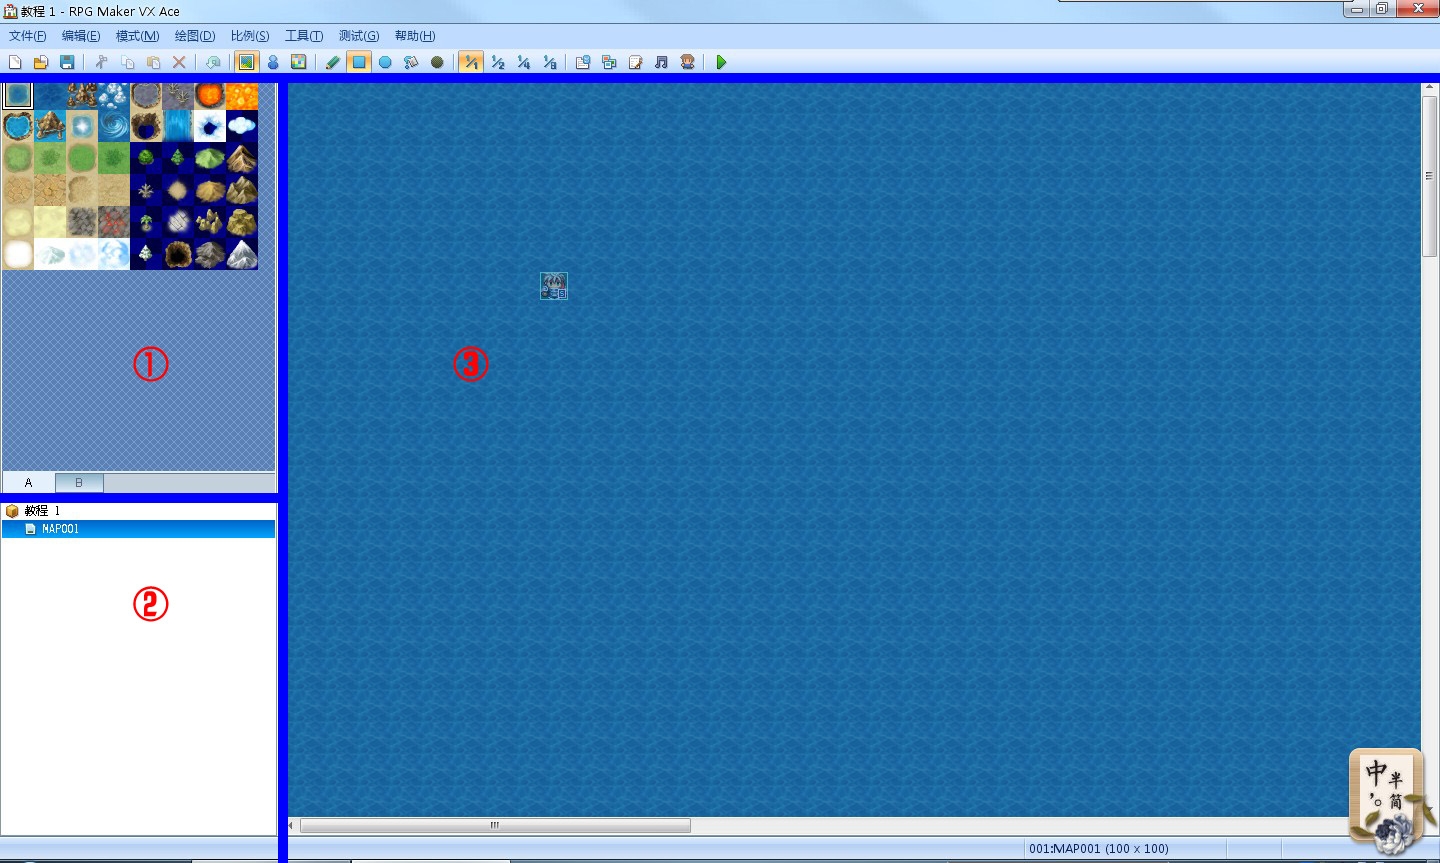Switch to tileset tab B

(79, 483)
